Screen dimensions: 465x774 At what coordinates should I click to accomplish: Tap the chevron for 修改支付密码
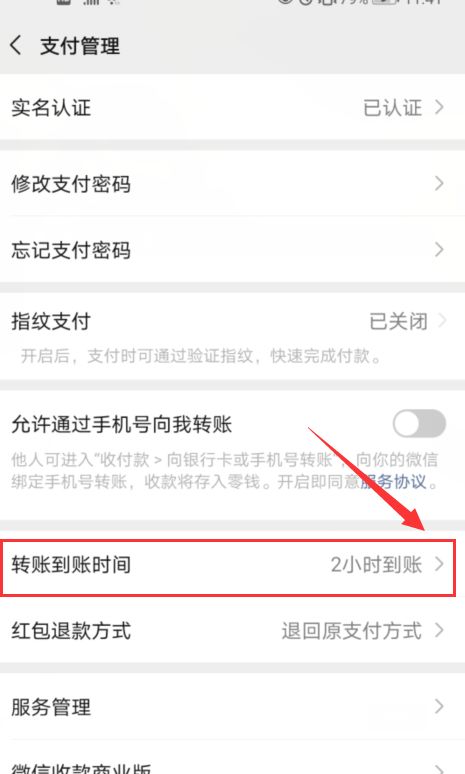coord(439,184)
